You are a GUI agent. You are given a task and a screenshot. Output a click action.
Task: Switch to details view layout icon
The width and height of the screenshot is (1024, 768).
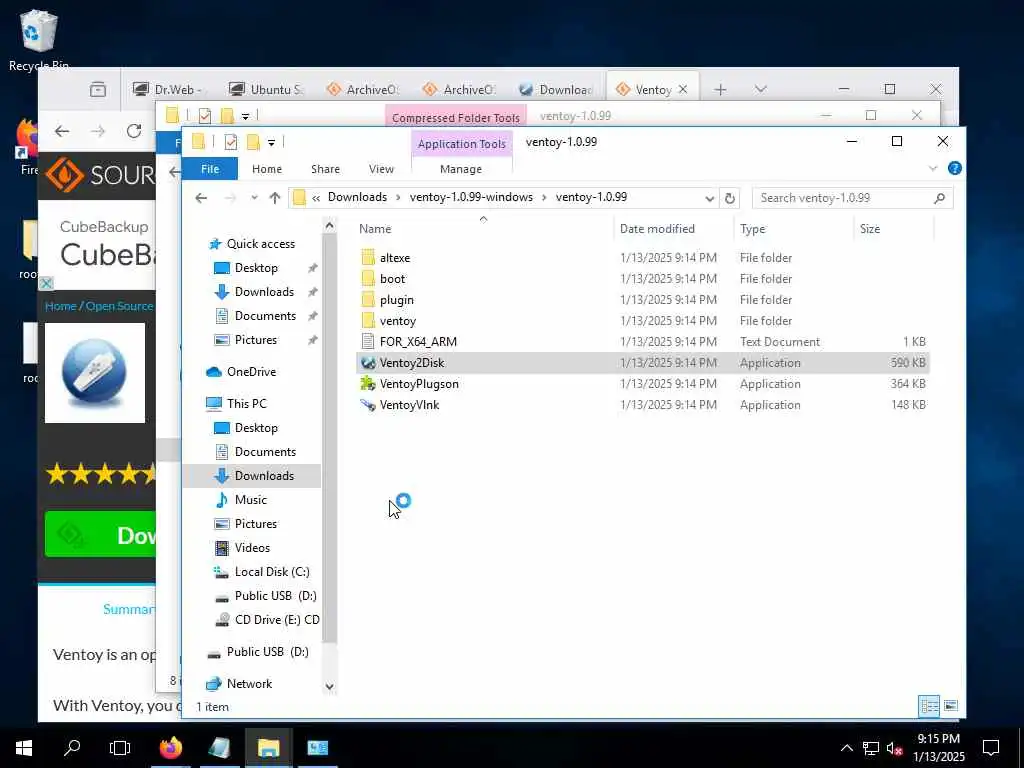tap(929, 706)
